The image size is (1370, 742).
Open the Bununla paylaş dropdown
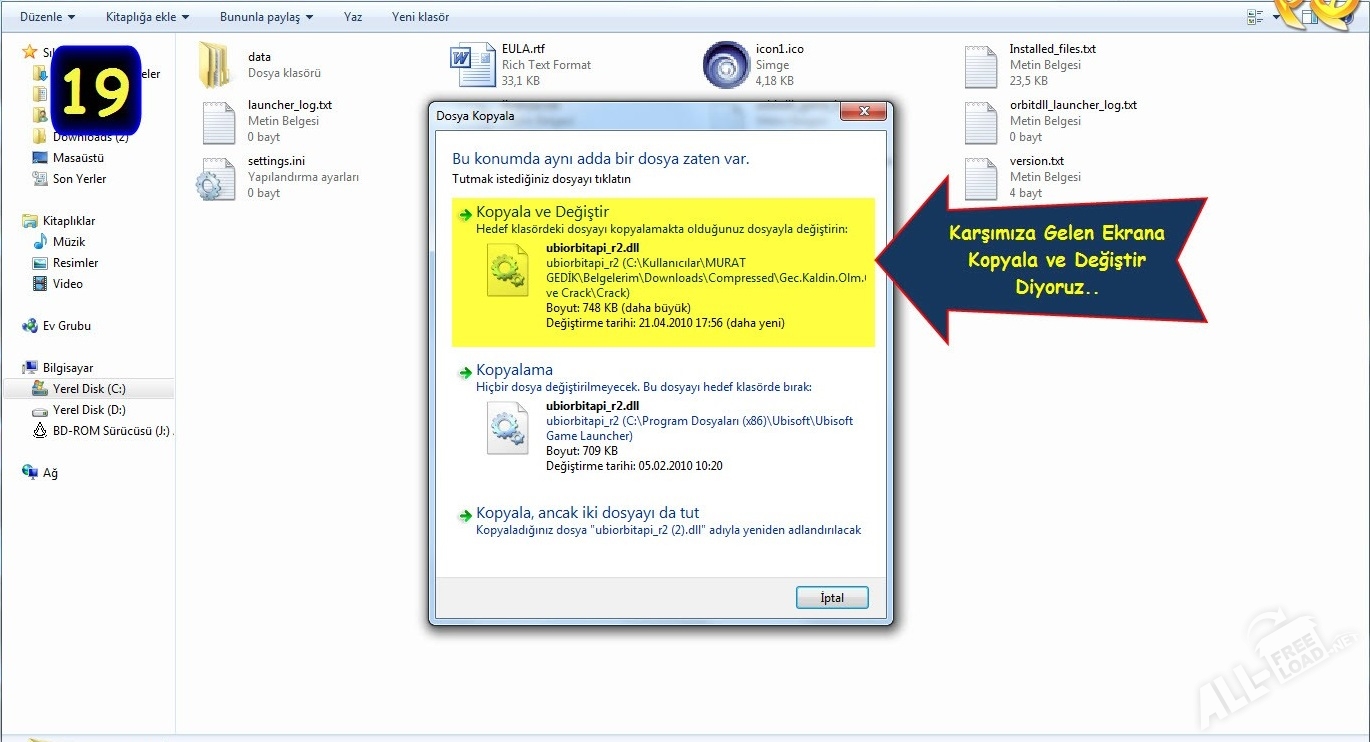pyautogui.click(x=266, y=17)
